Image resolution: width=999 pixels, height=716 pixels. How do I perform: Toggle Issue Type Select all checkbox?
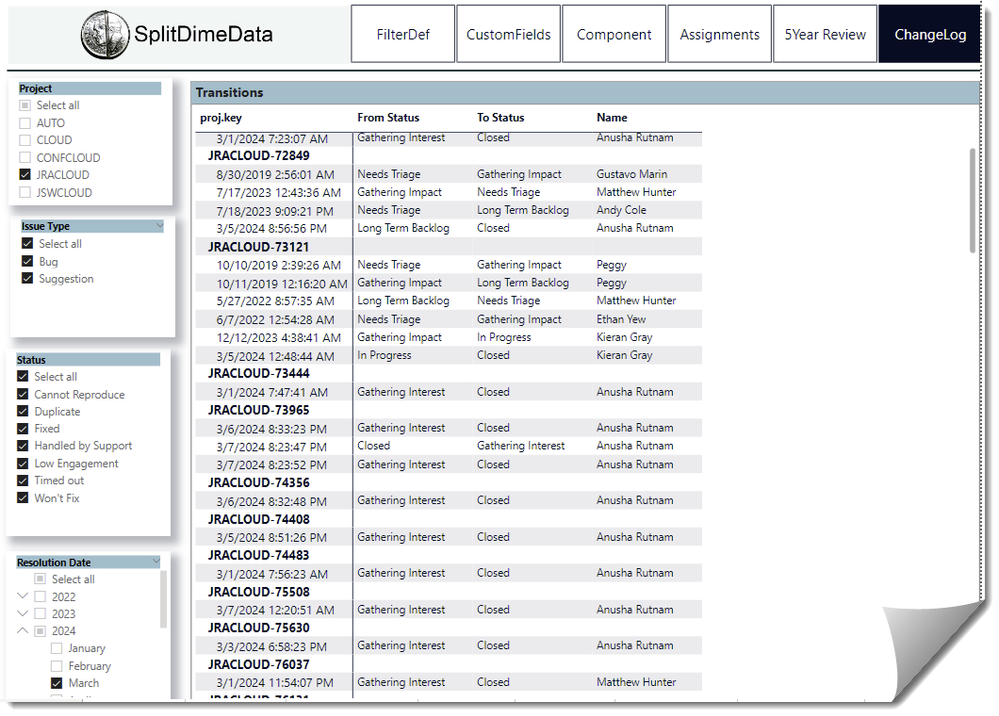[x=27, y=243]
